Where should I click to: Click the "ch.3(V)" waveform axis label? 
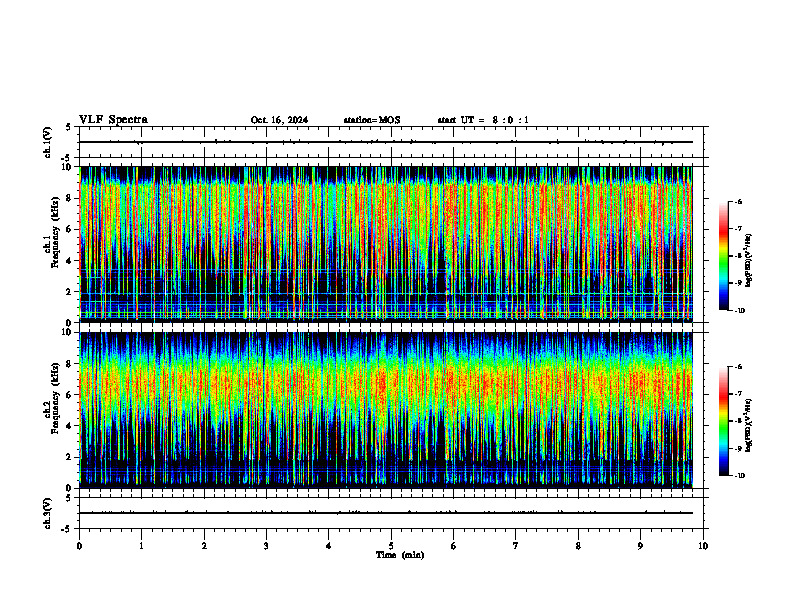point(48,513)
